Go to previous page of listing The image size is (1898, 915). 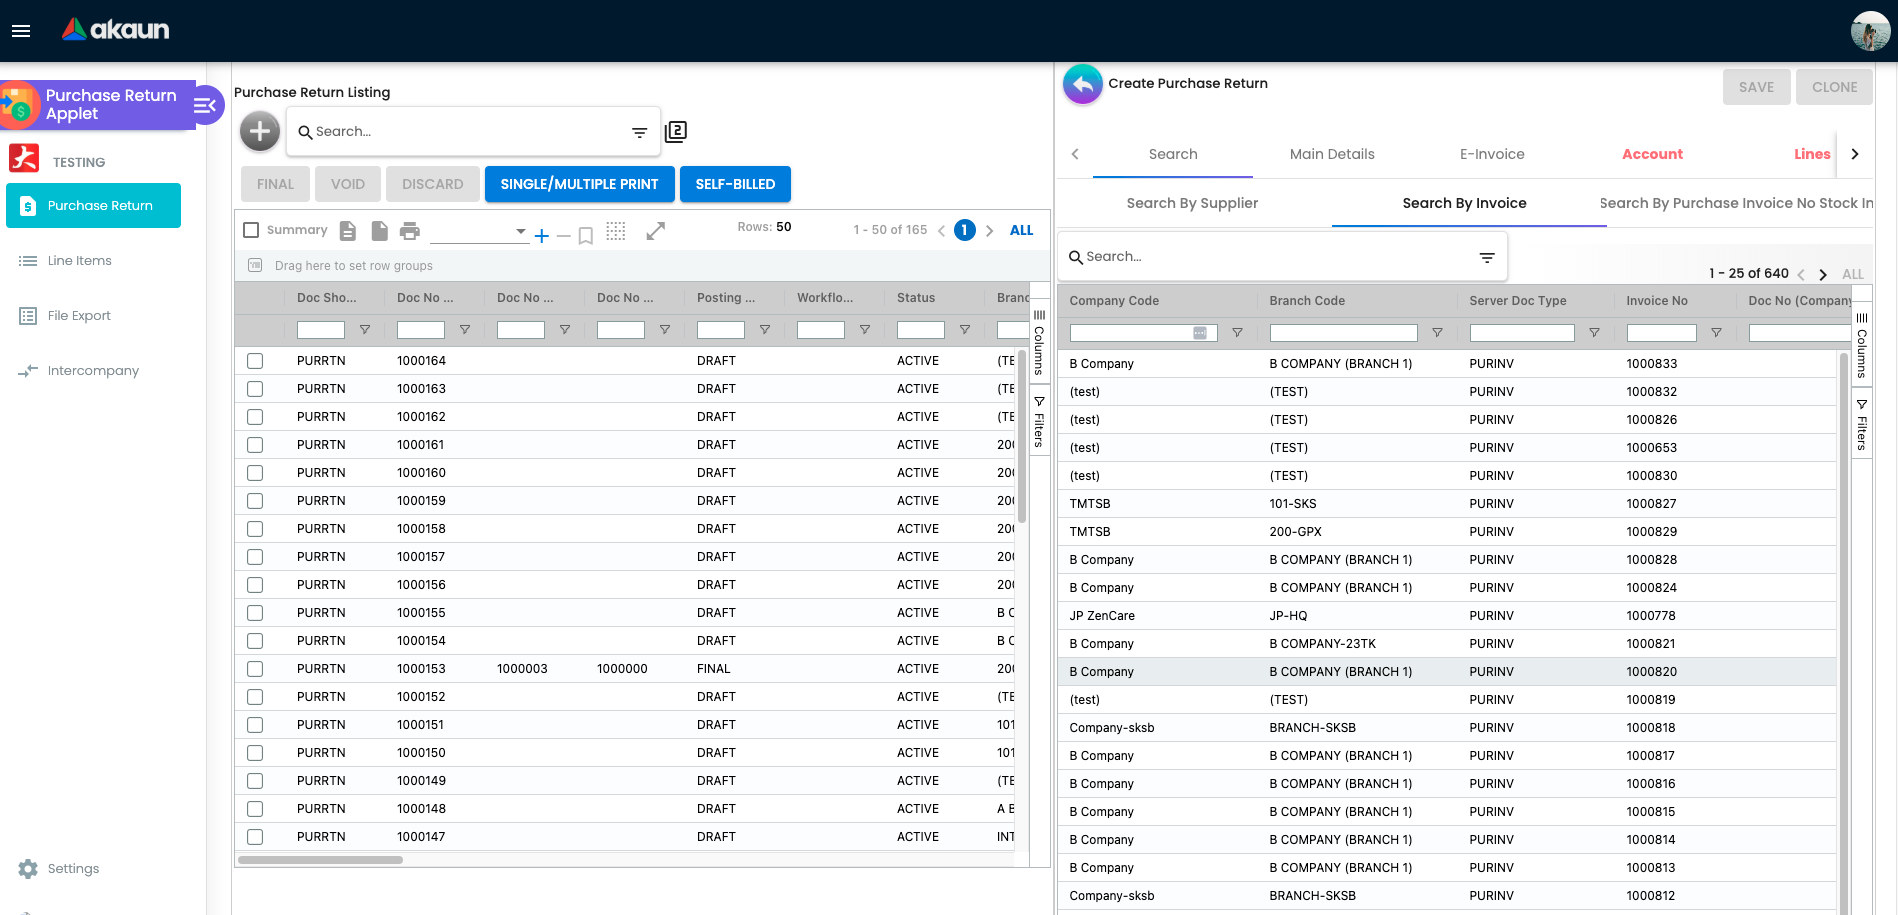[x=941, y=231]
